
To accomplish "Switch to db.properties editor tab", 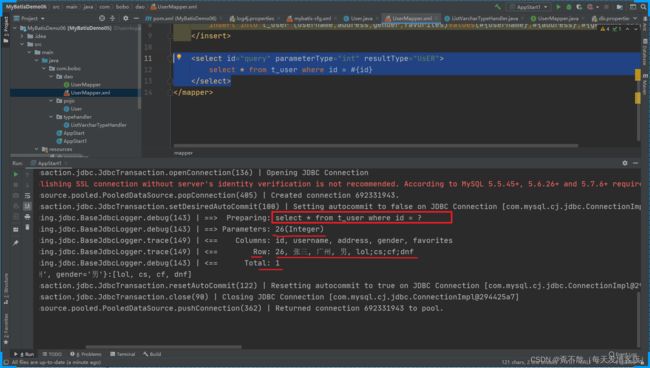I will pyautogui.click(x=610, y=18).
